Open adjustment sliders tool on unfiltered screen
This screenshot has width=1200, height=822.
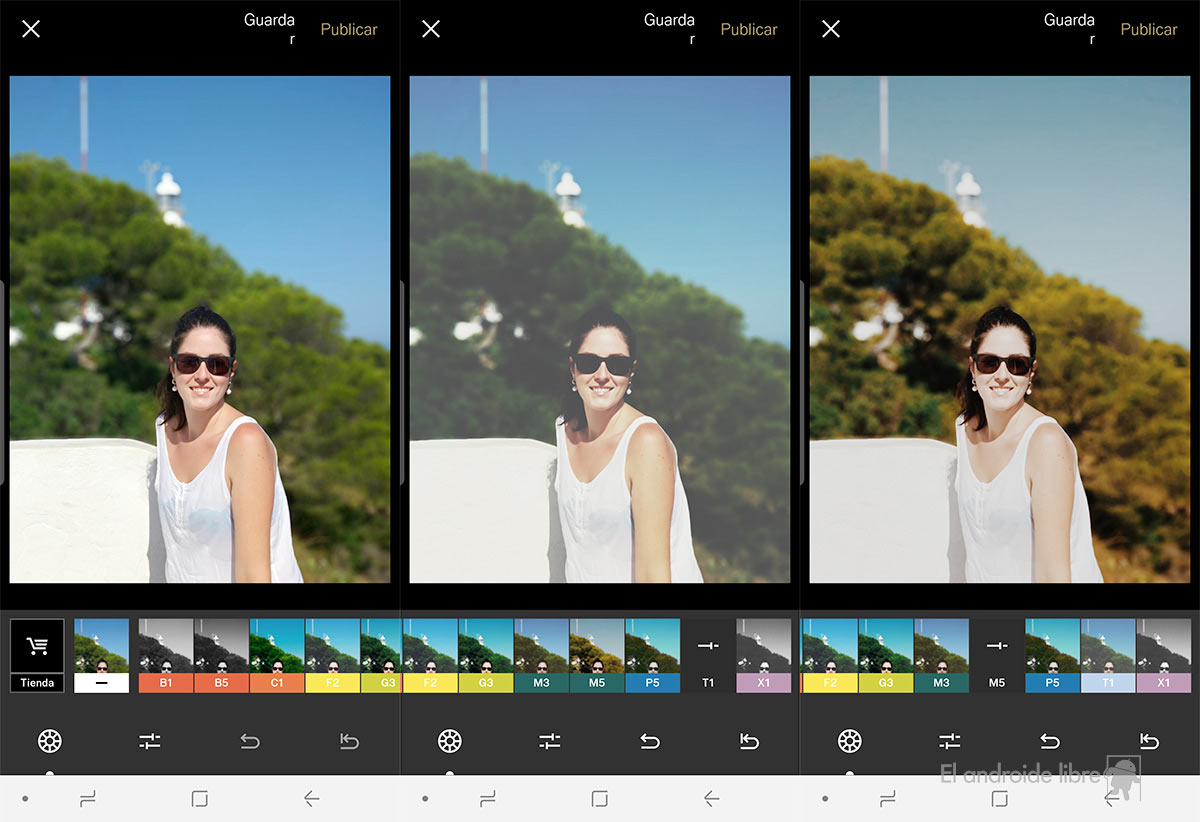[x=150, y=741]
